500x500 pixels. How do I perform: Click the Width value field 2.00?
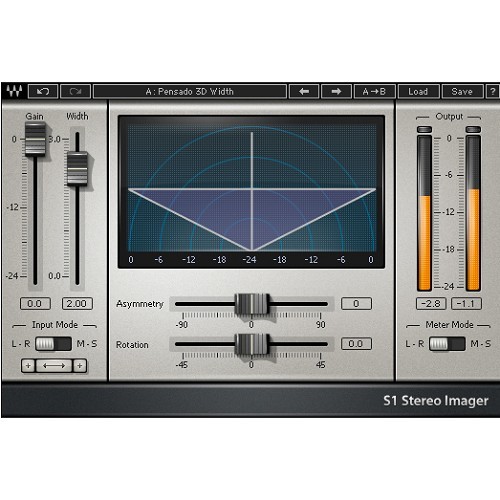pos(77,304)
